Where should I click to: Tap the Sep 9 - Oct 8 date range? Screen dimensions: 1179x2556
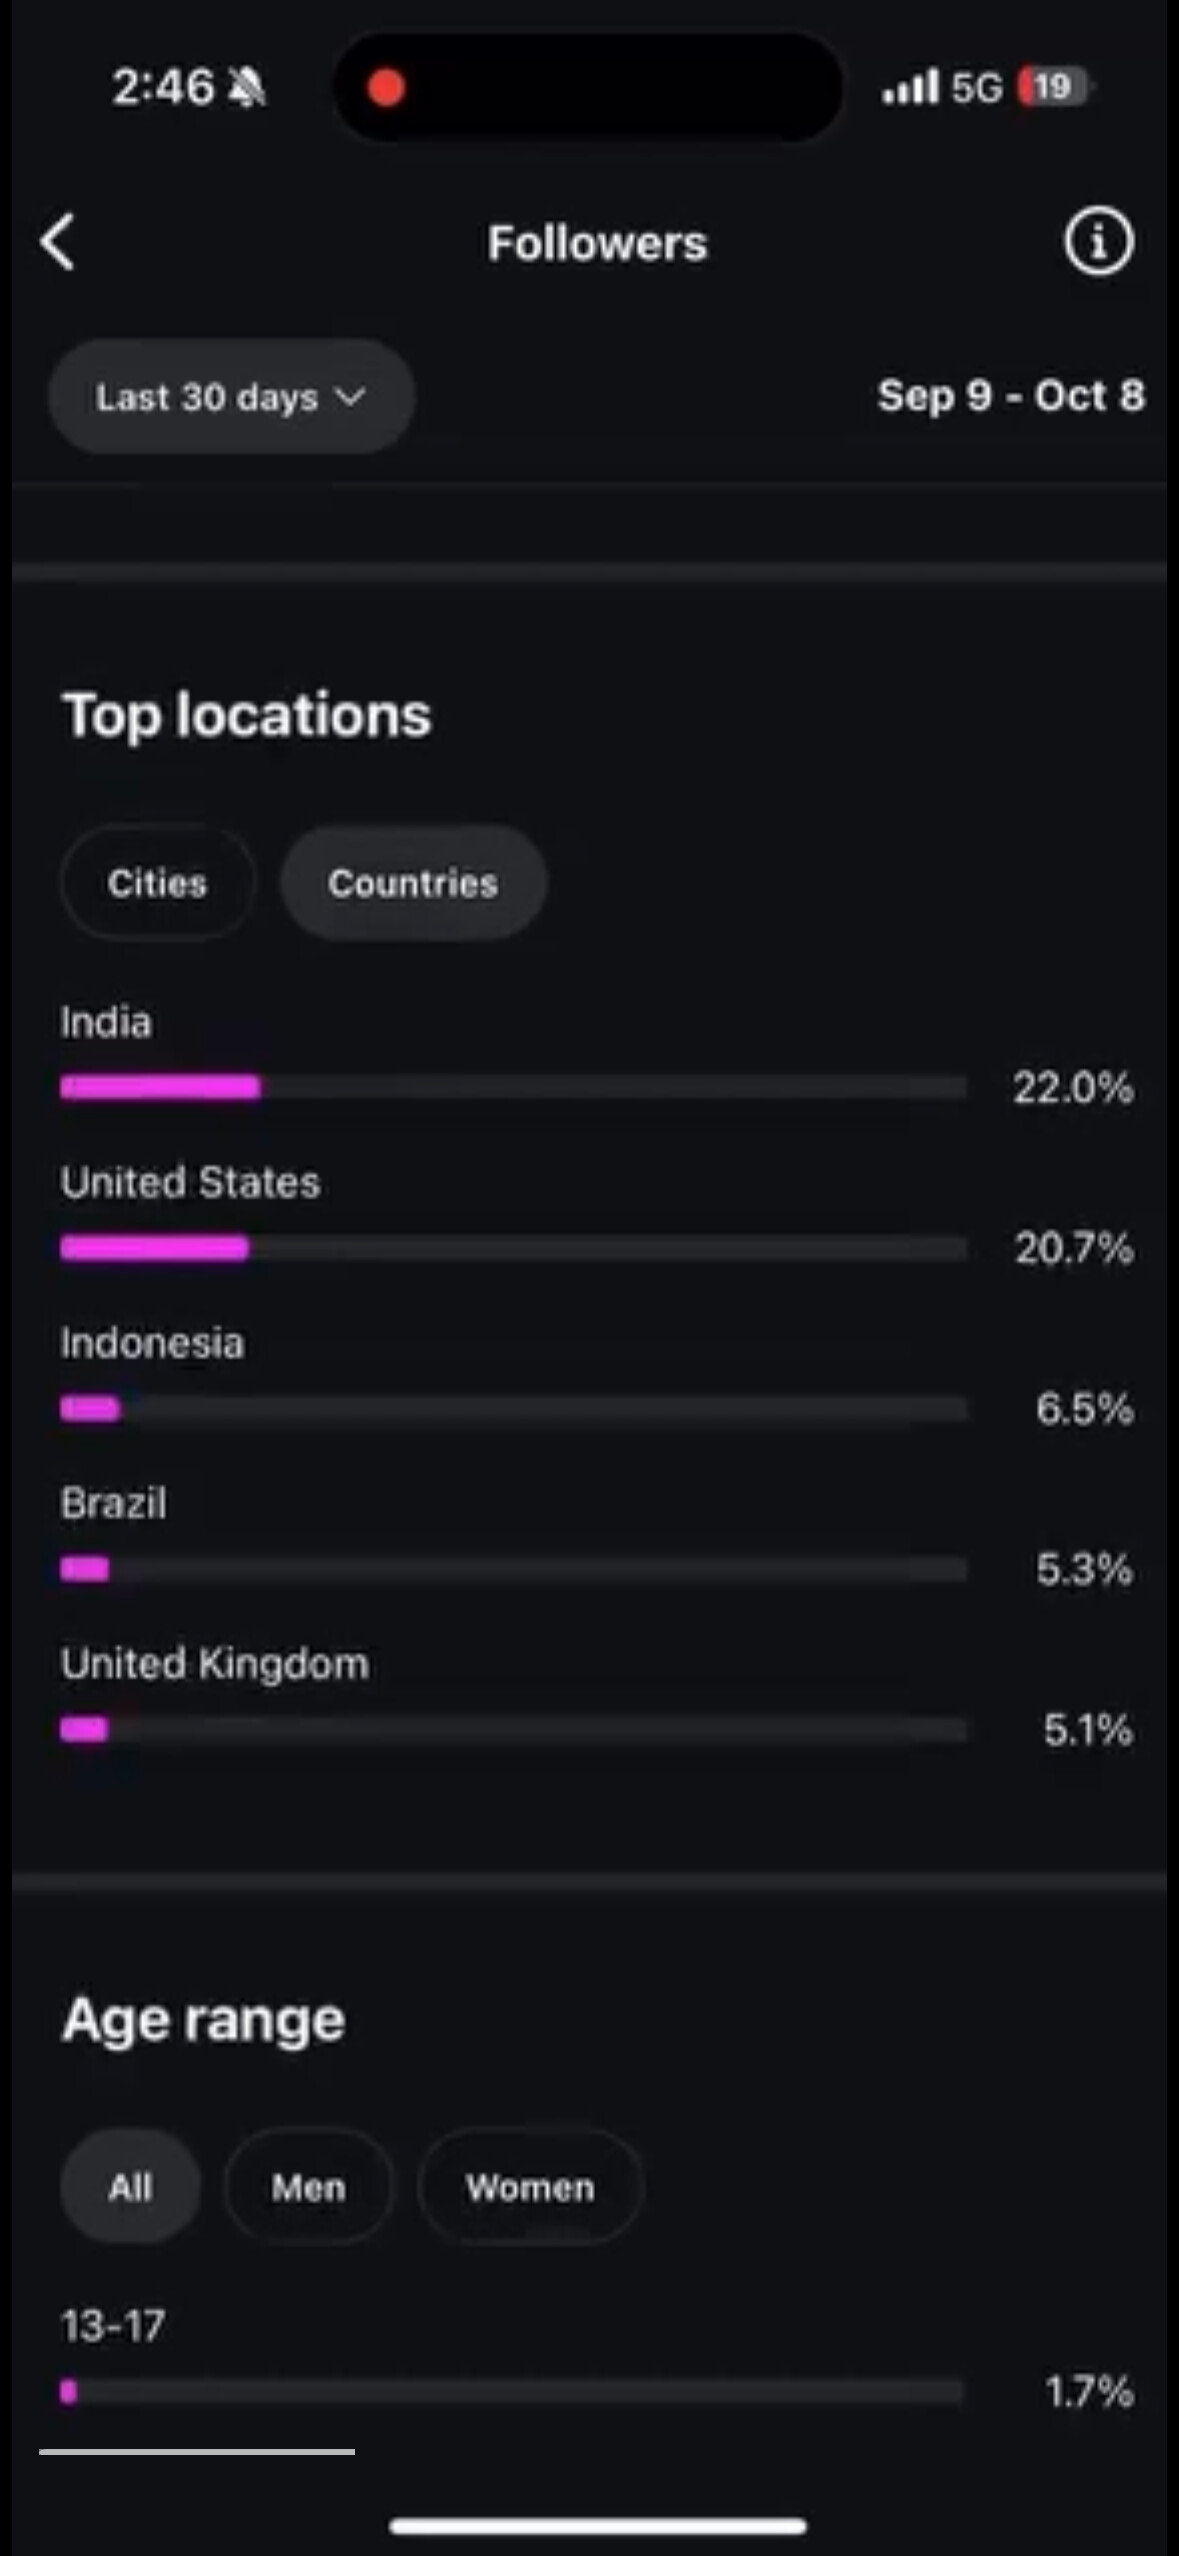point(1010,396)
